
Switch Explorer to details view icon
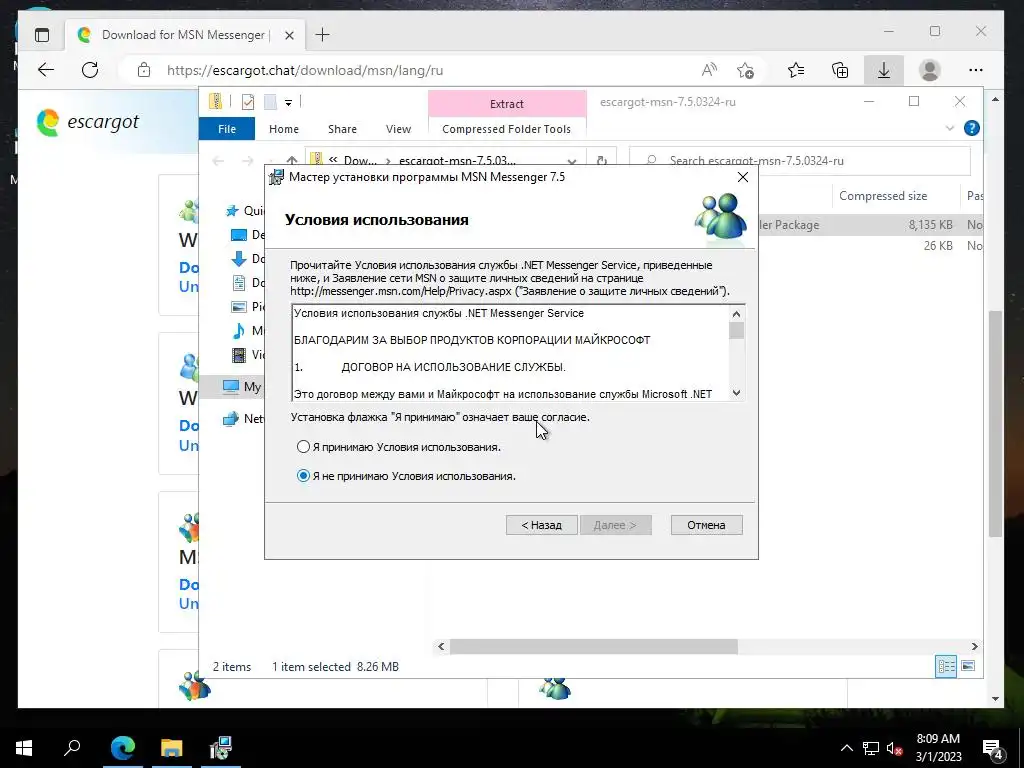coord(946,666)
